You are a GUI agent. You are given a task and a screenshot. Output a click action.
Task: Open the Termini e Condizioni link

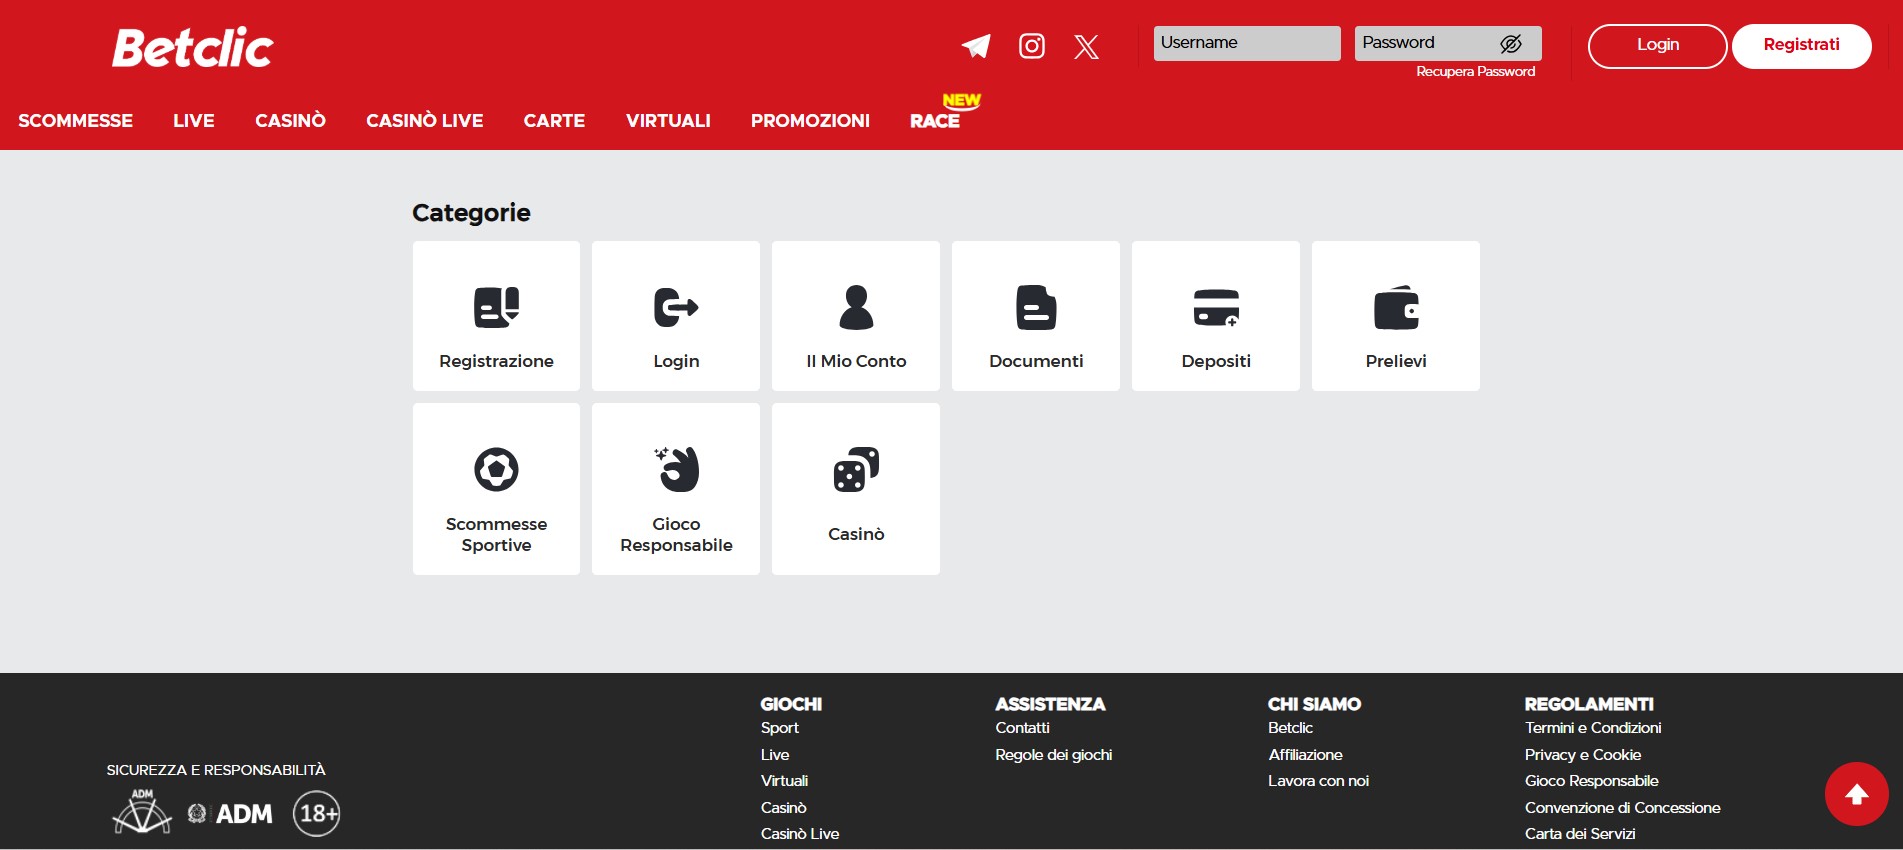click(x=1593, y=728)
